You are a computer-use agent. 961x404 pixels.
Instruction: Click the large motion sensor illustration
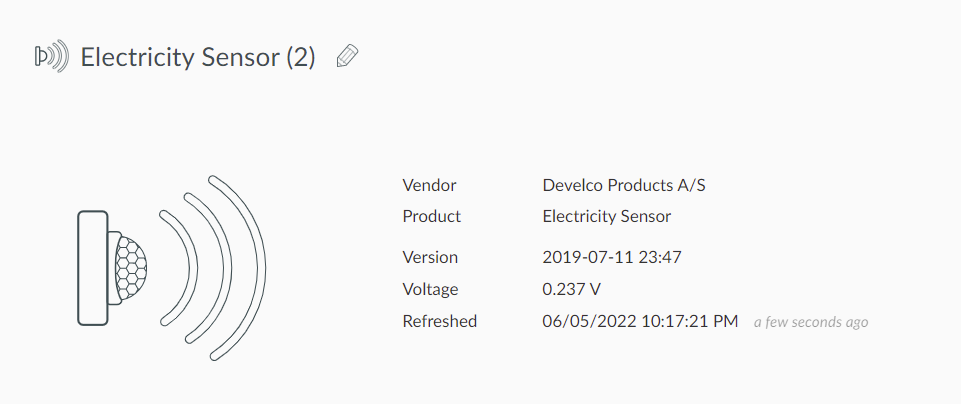[x=172, y=268]
